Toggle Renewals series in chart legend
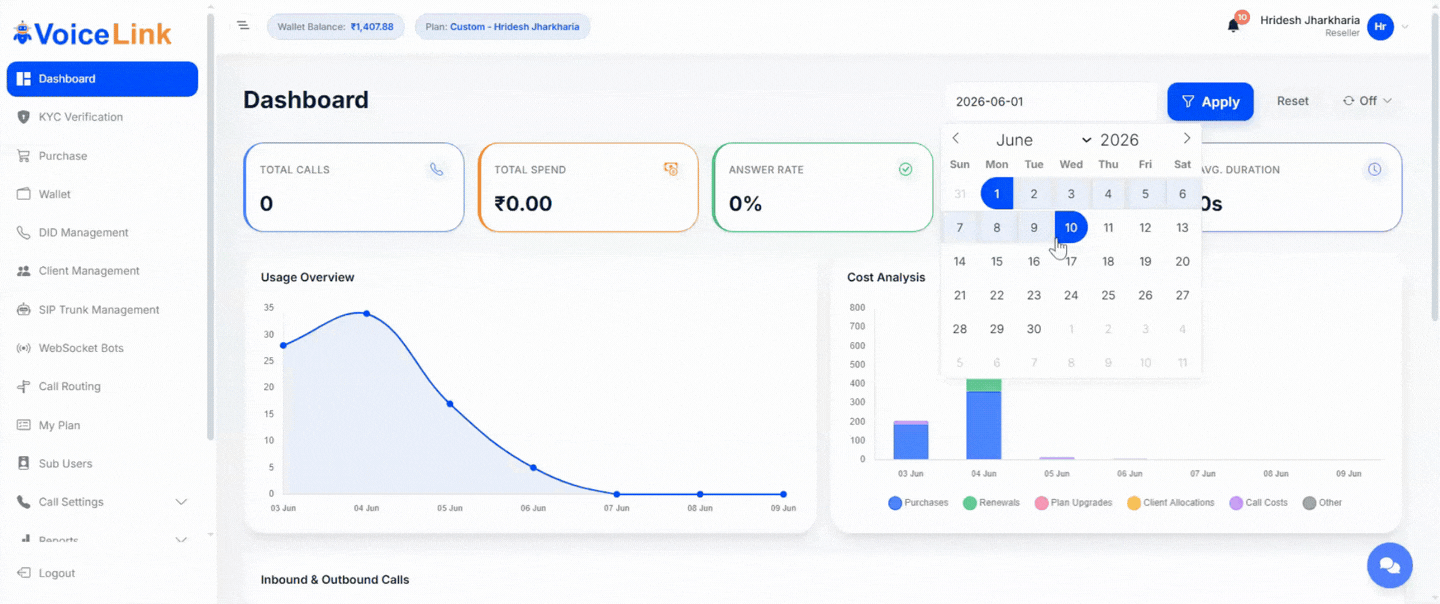The height and width of the screenshot is (604, 1440). coord(991,503)
